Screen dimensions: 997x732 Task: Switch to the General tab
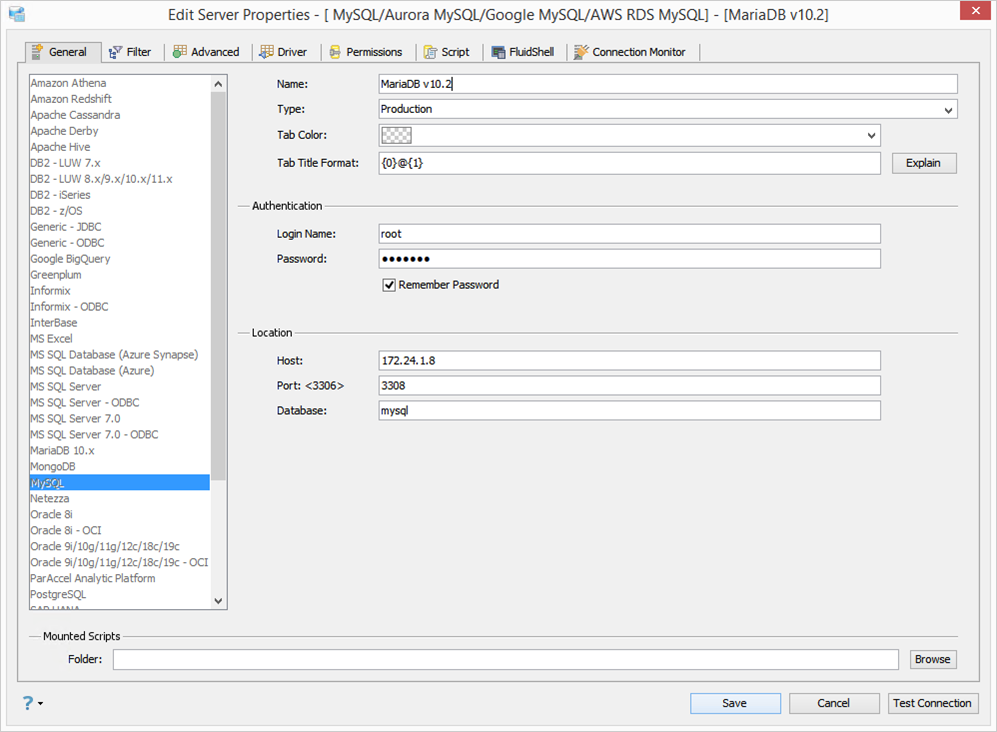pos(61,52)
